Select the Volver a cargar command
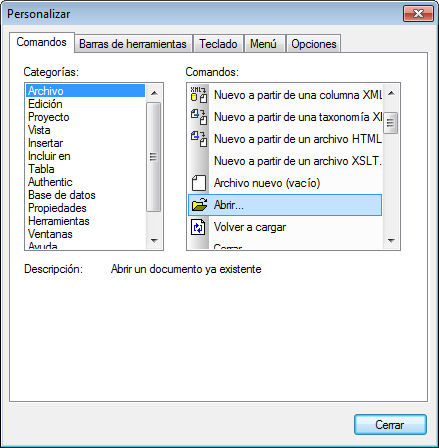The width and height of the screenshot is (439, 448). point(285,227)
